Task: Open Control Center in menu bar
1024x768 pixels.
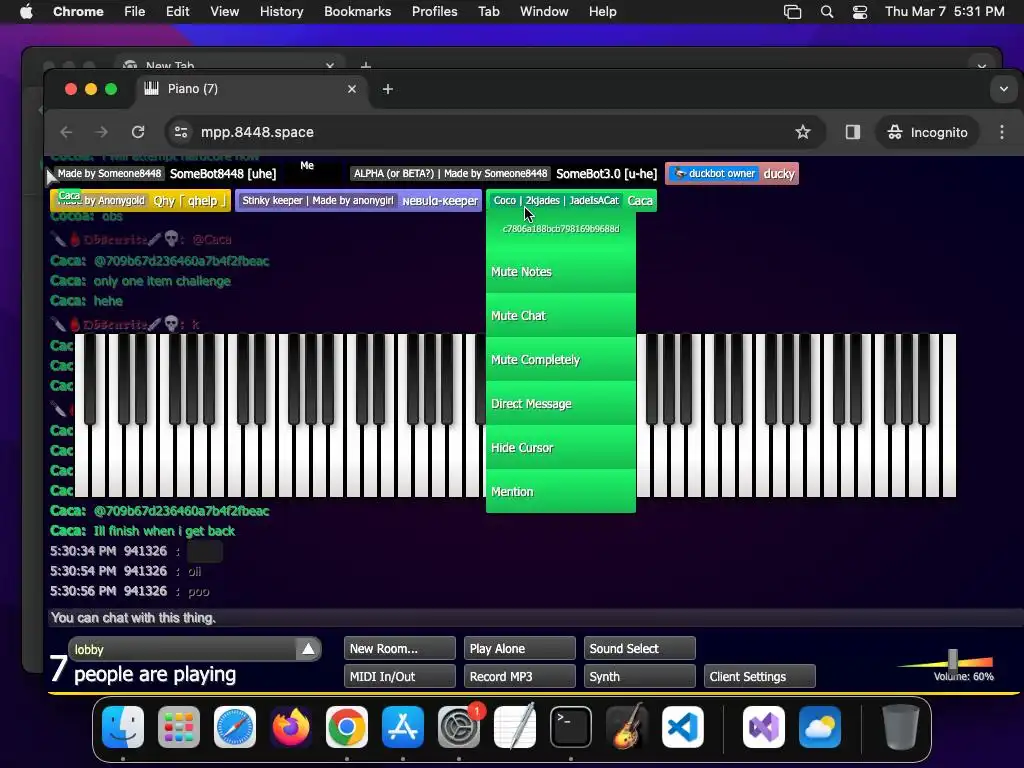Action: click(860, 12)
